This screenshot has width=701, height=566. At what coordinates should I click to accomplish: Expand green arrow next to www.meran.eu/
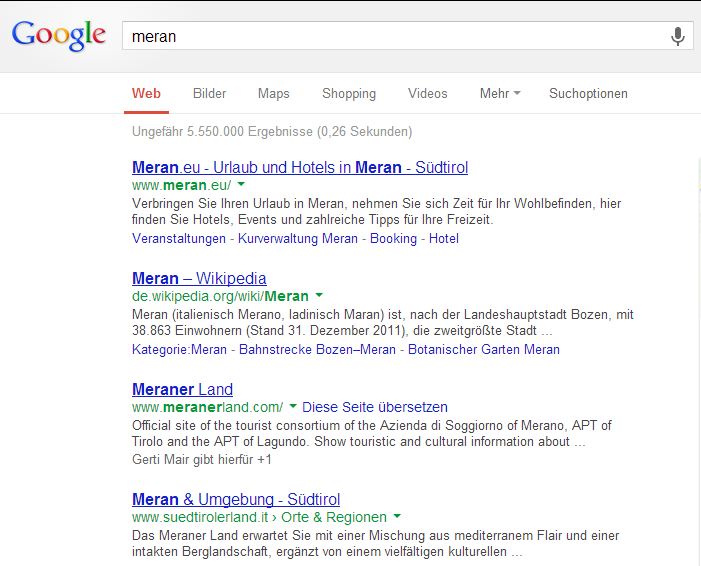tap(241, 184)
